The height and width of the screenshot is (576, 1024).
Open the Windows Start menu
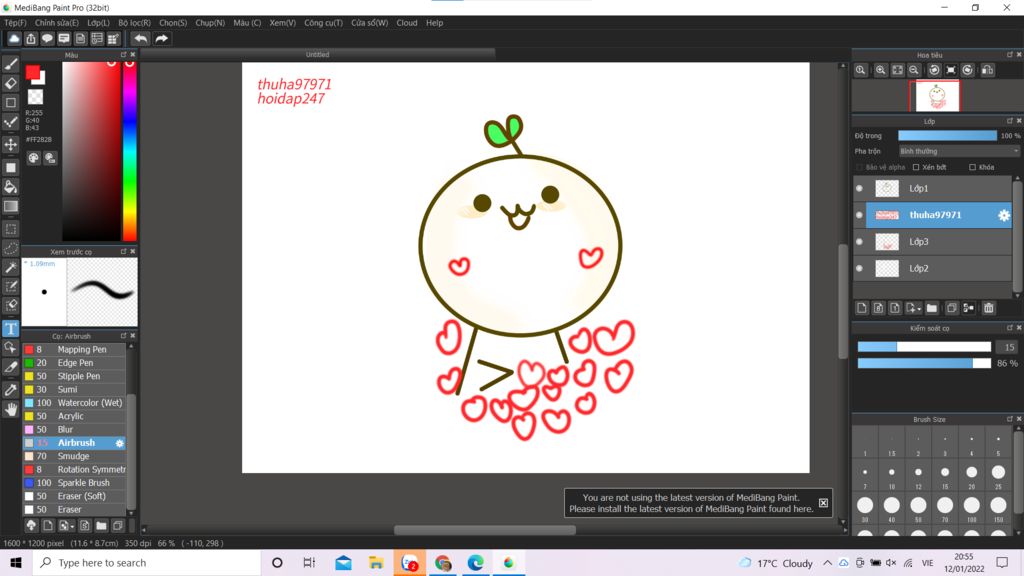[16, 563]
